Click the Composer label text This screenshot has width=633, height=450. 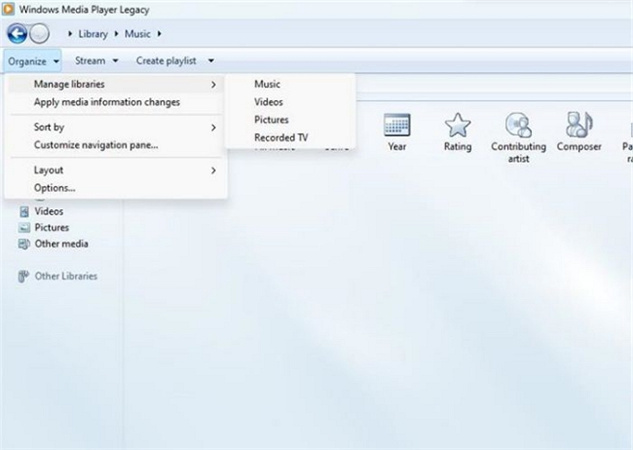(579, 147)
